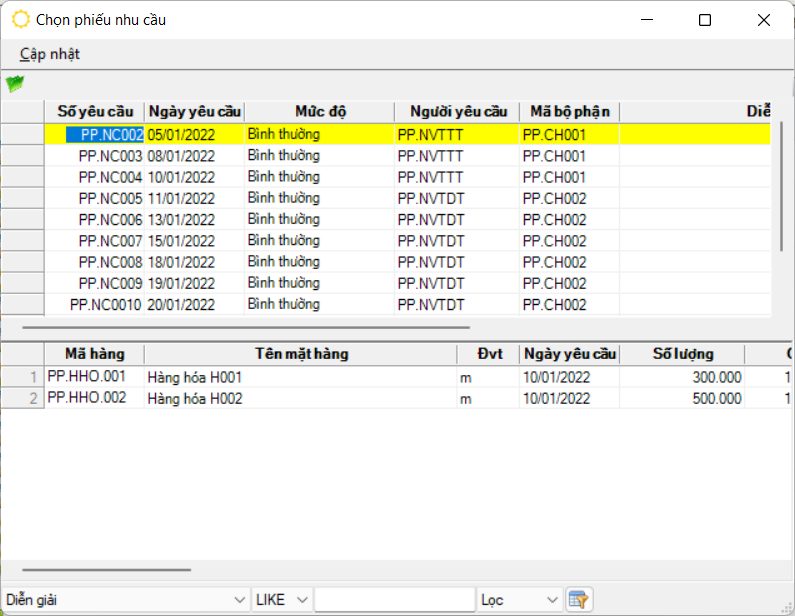Click the upper grid horizontal scrollbar
795x616 pixels.
[x=246, y=326]
